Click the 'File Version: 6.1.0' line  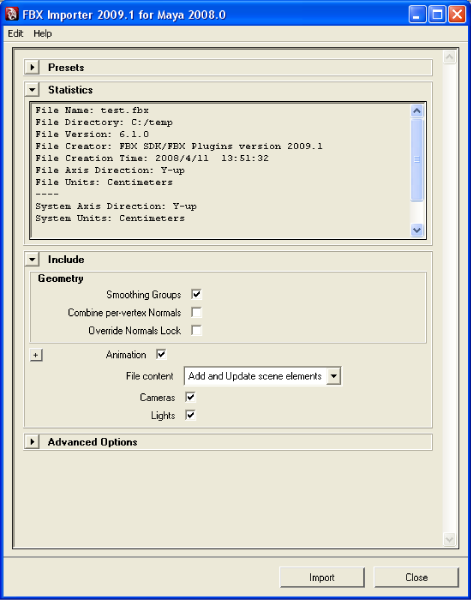tap(92, 134)
